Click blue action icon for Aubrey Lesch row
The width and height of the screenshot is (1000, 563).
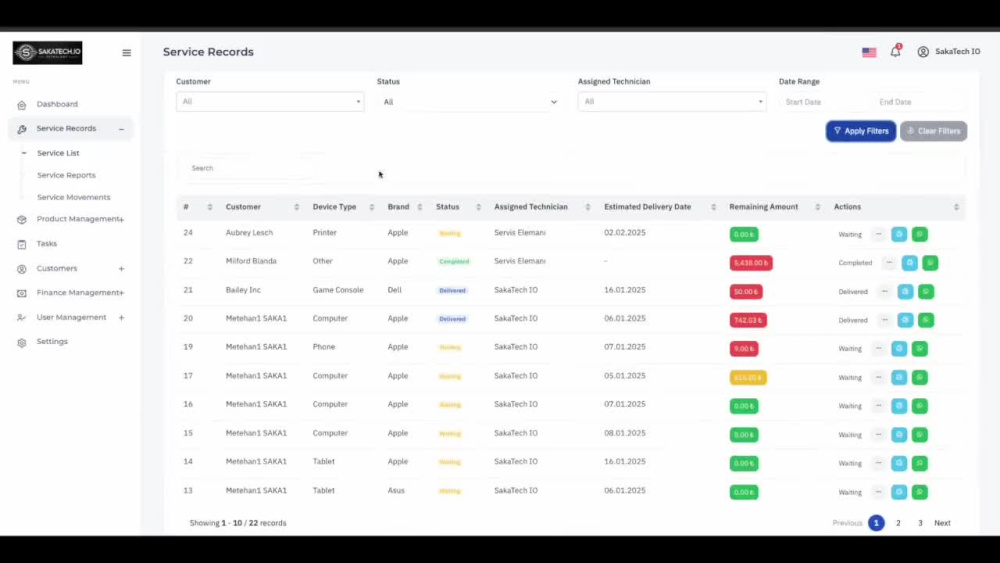click(x=899, y=235)
